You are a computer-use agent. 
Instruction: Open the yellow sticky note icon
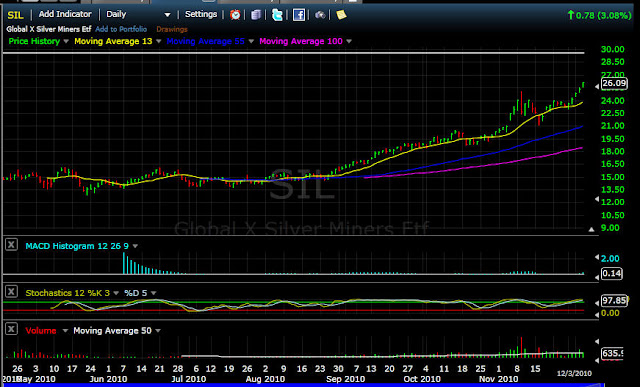tap(341, 15)
